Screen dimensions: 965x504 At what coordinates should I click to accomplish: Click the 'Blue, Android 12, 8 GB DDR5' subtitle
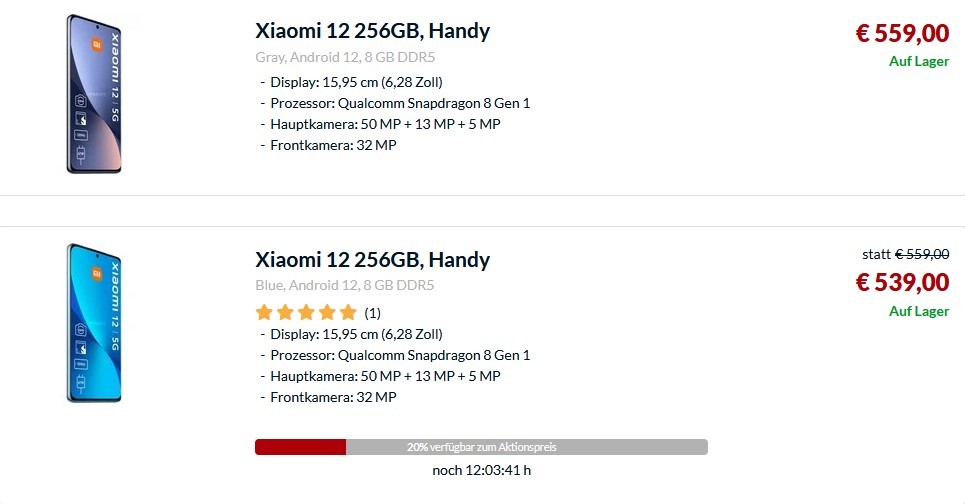click(x=345, y=286)
